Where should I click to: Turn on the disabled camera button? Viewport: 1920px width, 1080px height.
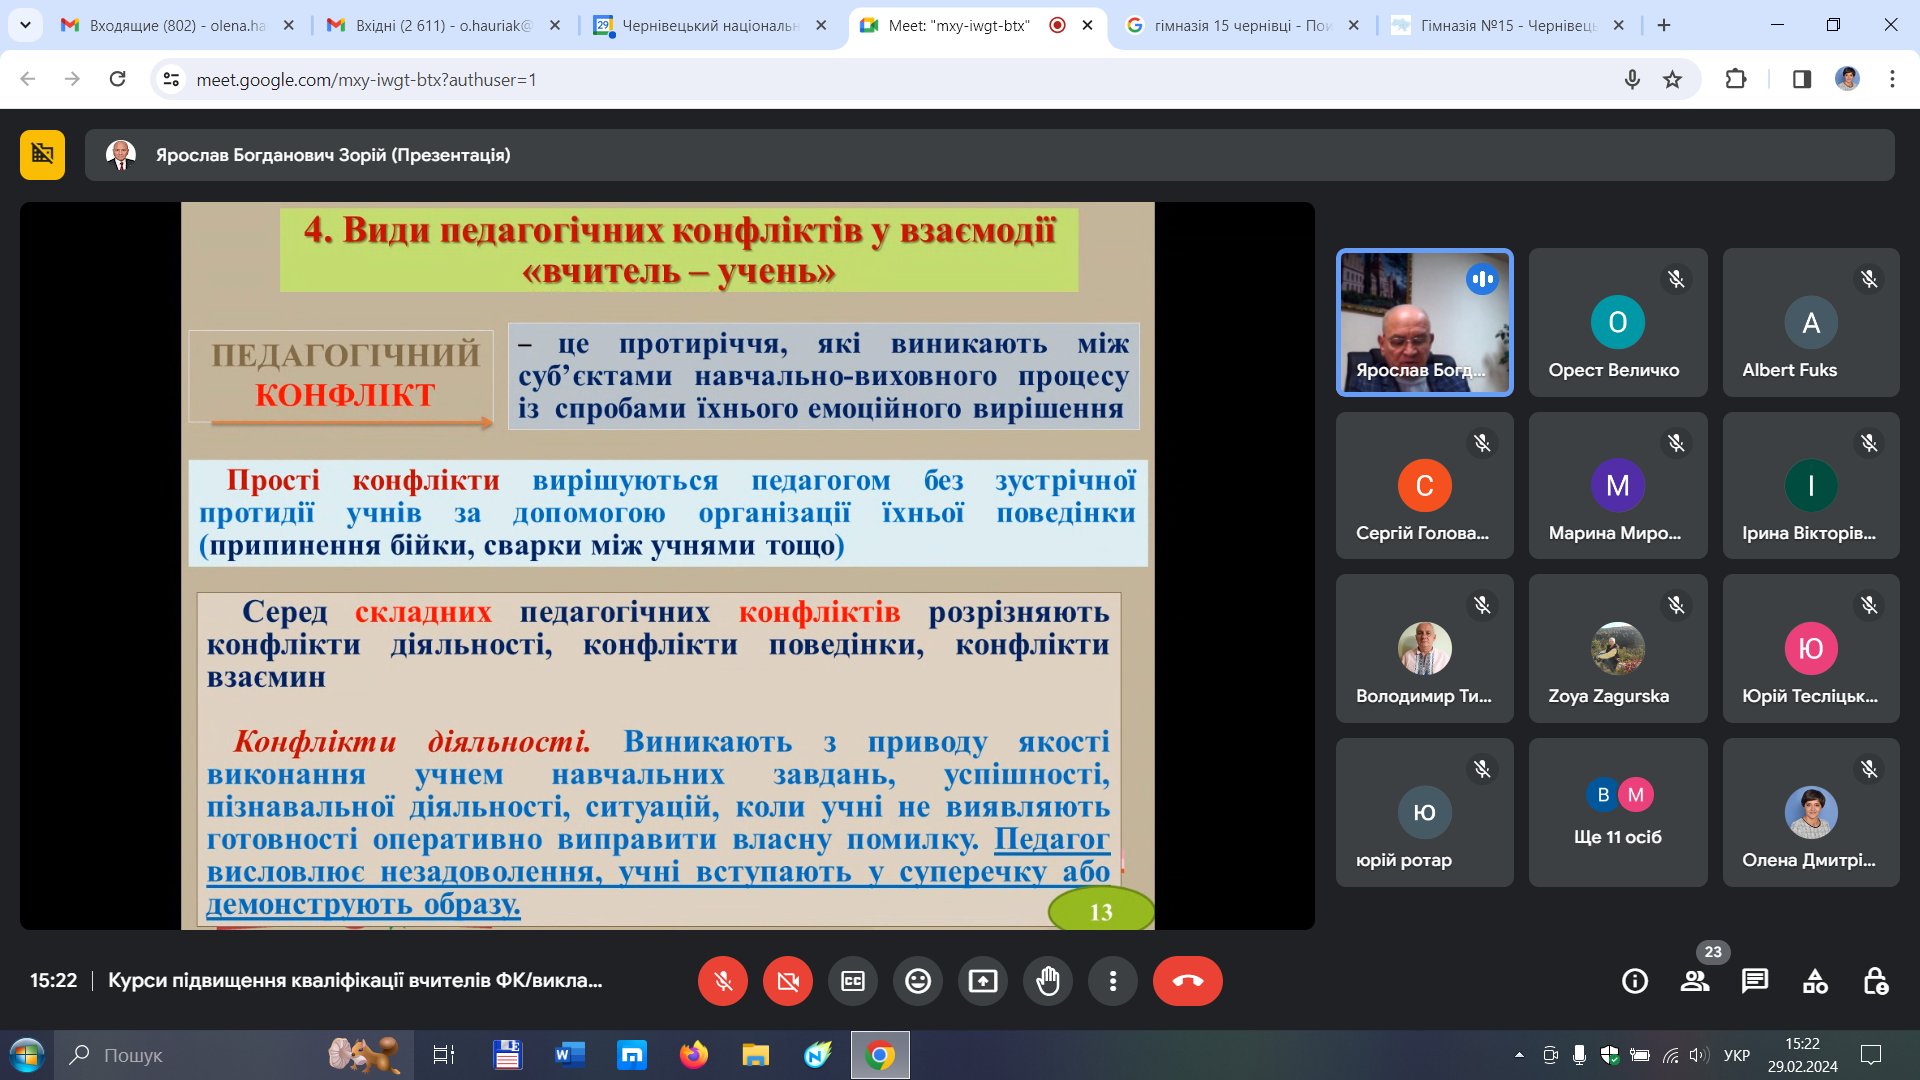tap(788, 981)
